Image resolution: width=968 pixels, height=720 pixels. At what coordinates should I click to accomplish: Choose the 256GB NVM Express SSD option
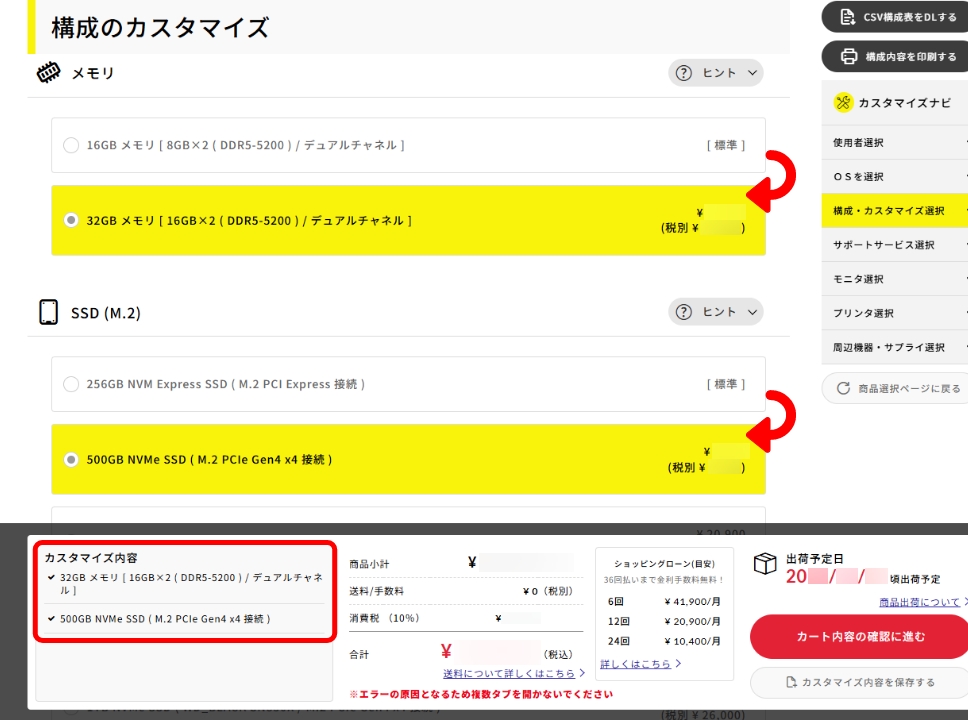point(71,384)
